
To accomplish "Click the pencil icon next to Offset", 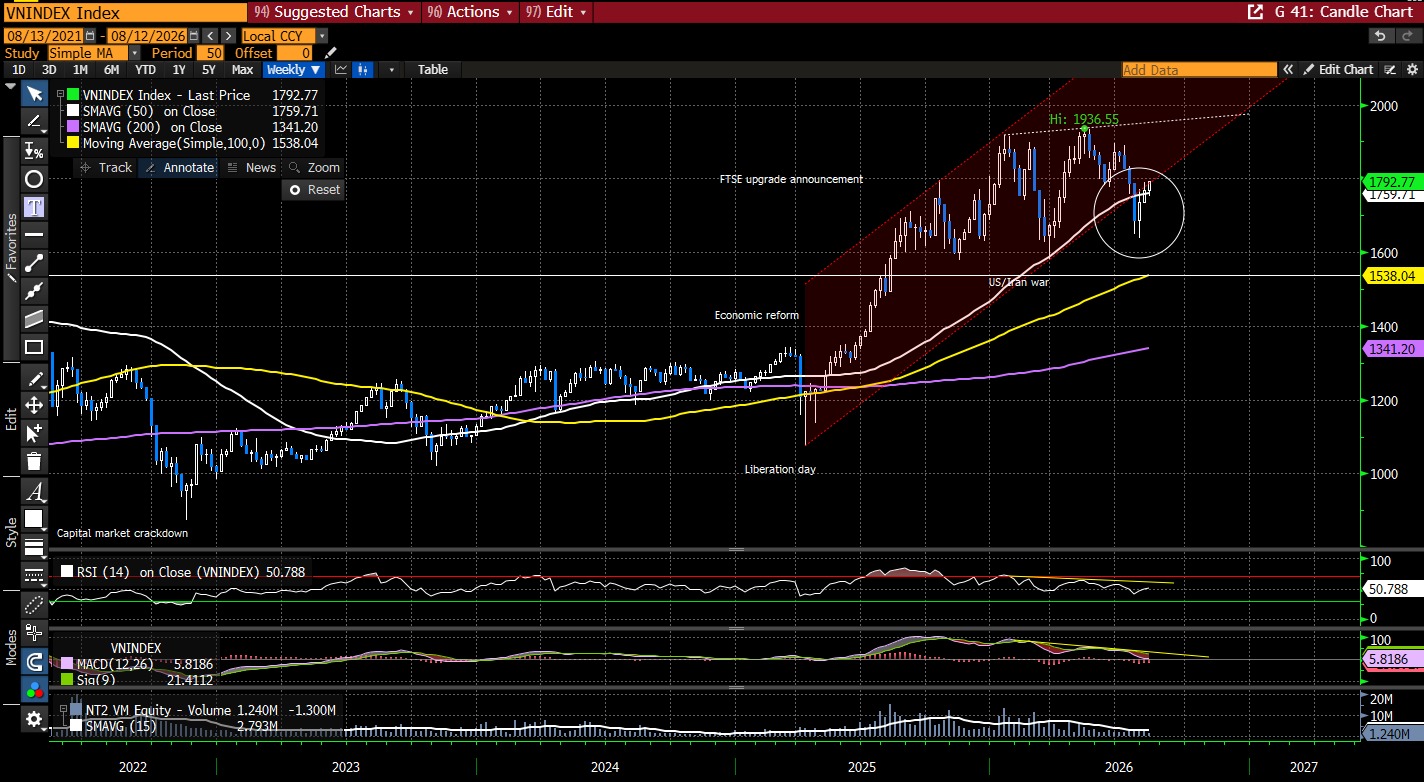I will (331, 53).
